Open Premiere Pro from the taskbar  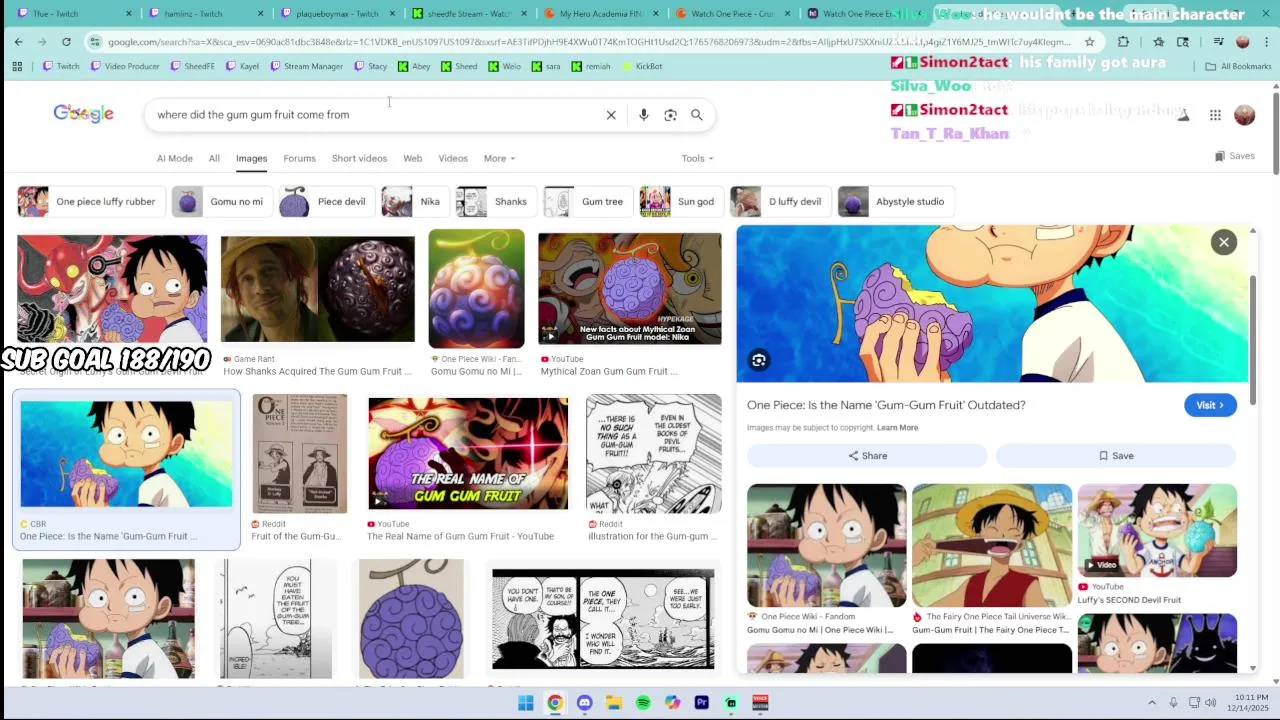pyautogui.click(x=702, y=703)
